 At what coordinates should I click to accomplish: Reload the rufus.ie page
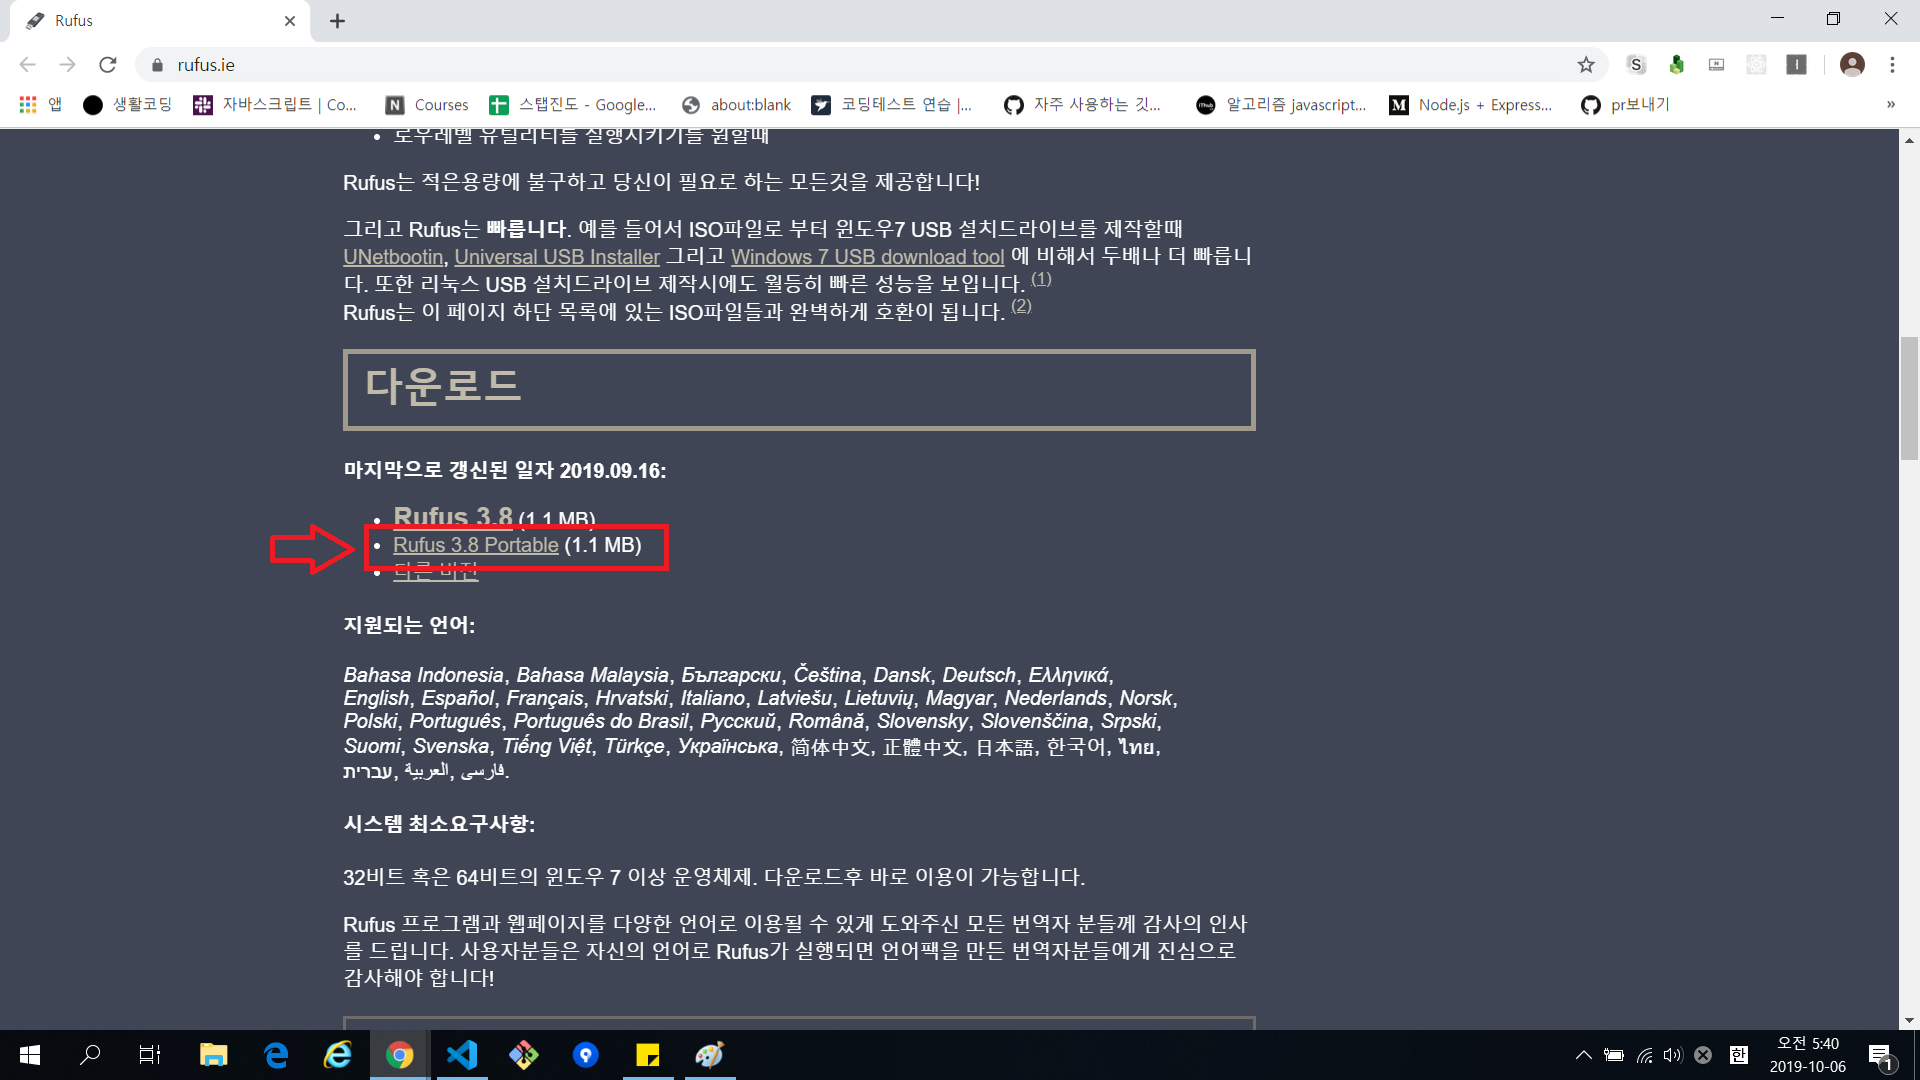[x=108, y=65]
